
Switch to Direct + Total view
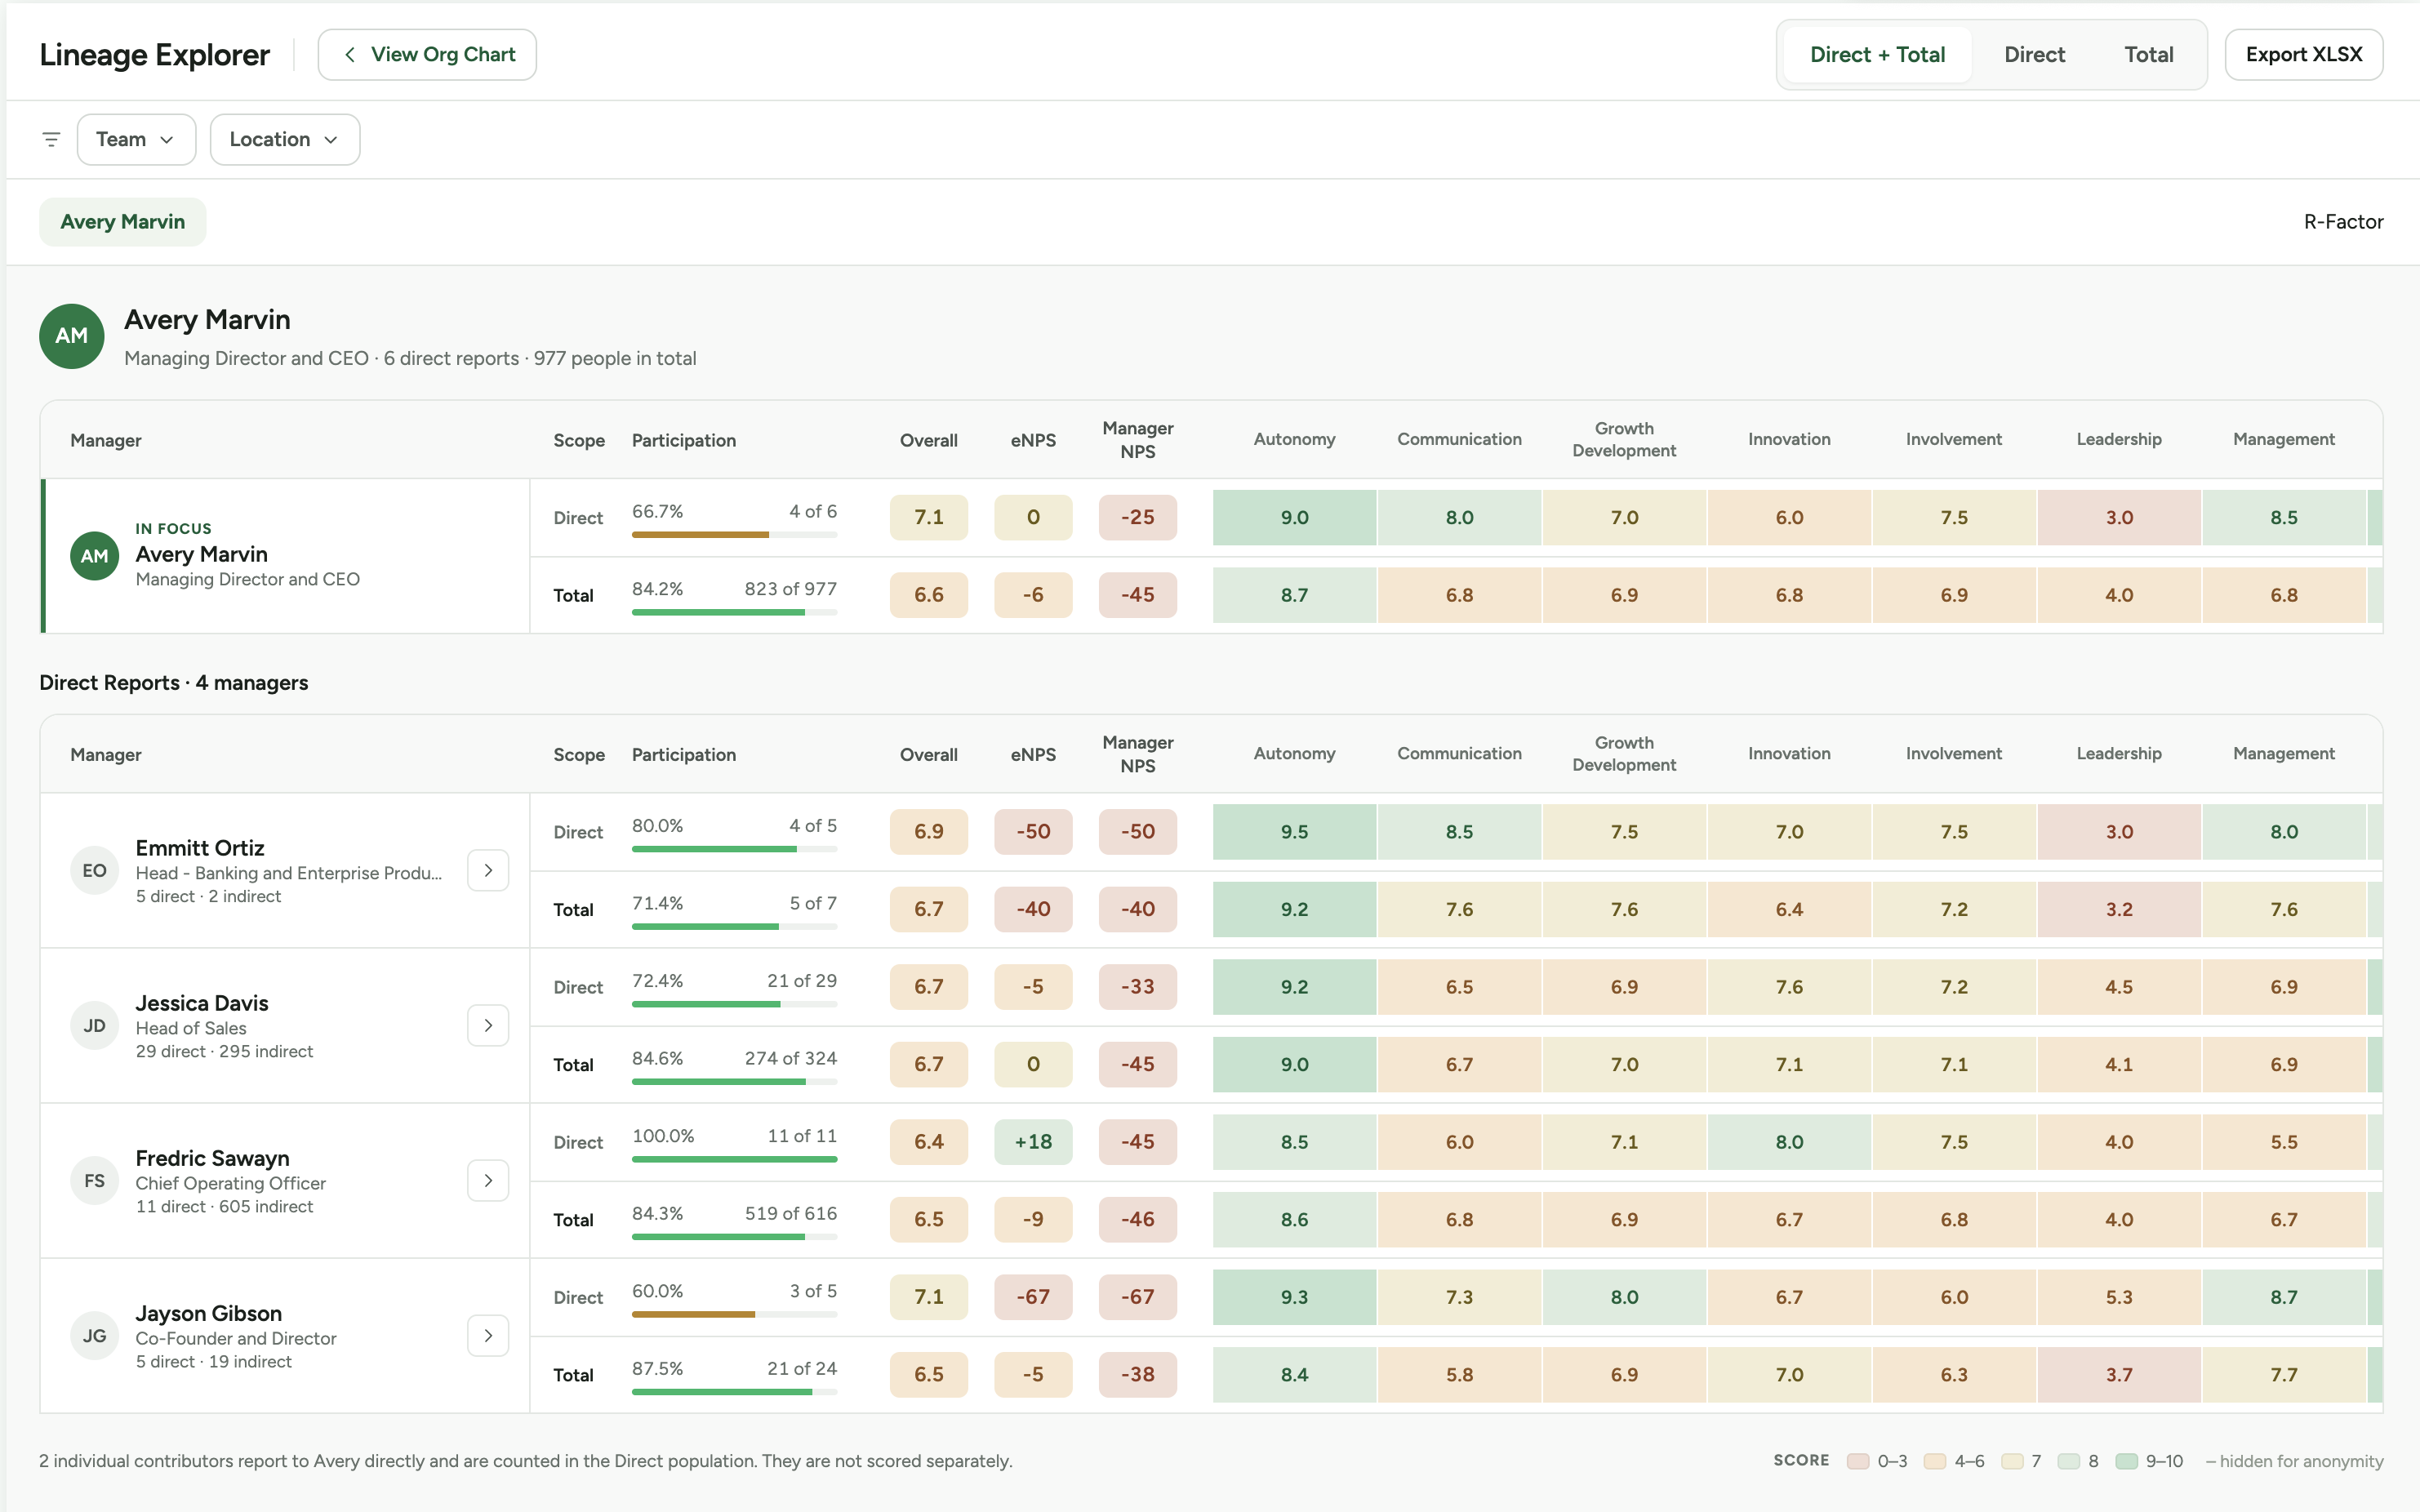pyautogui.click(x=1877, y=55)
